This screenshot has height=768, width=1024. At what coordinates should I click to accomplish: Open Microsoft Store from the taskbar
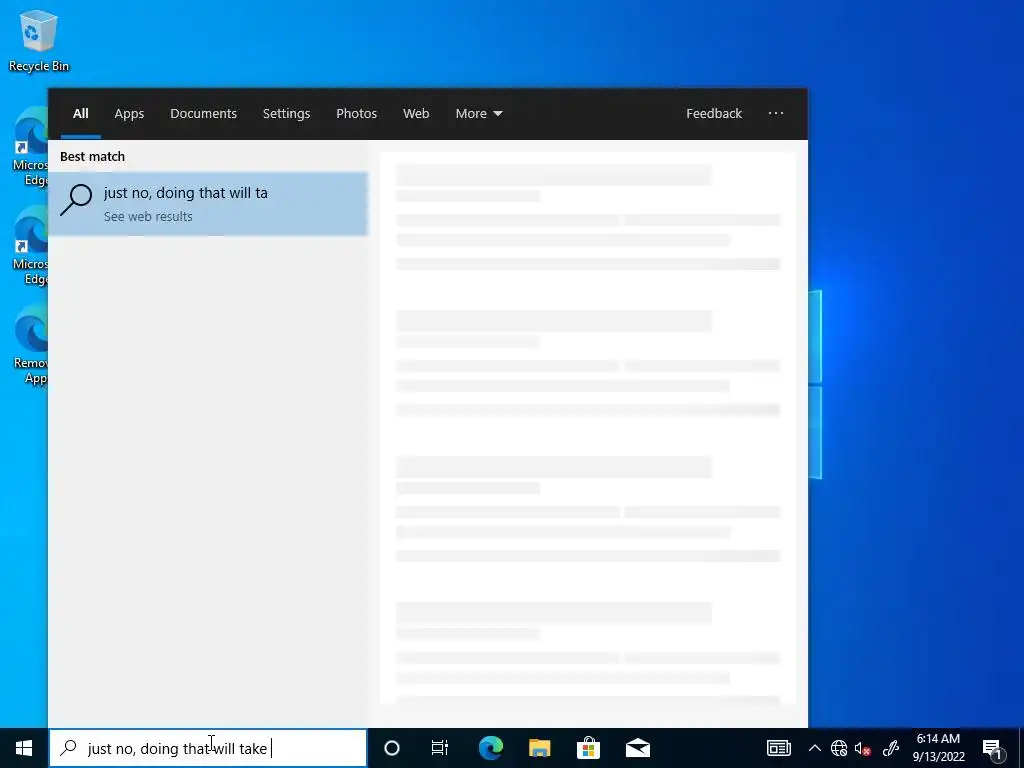click(x=588, y=748)
